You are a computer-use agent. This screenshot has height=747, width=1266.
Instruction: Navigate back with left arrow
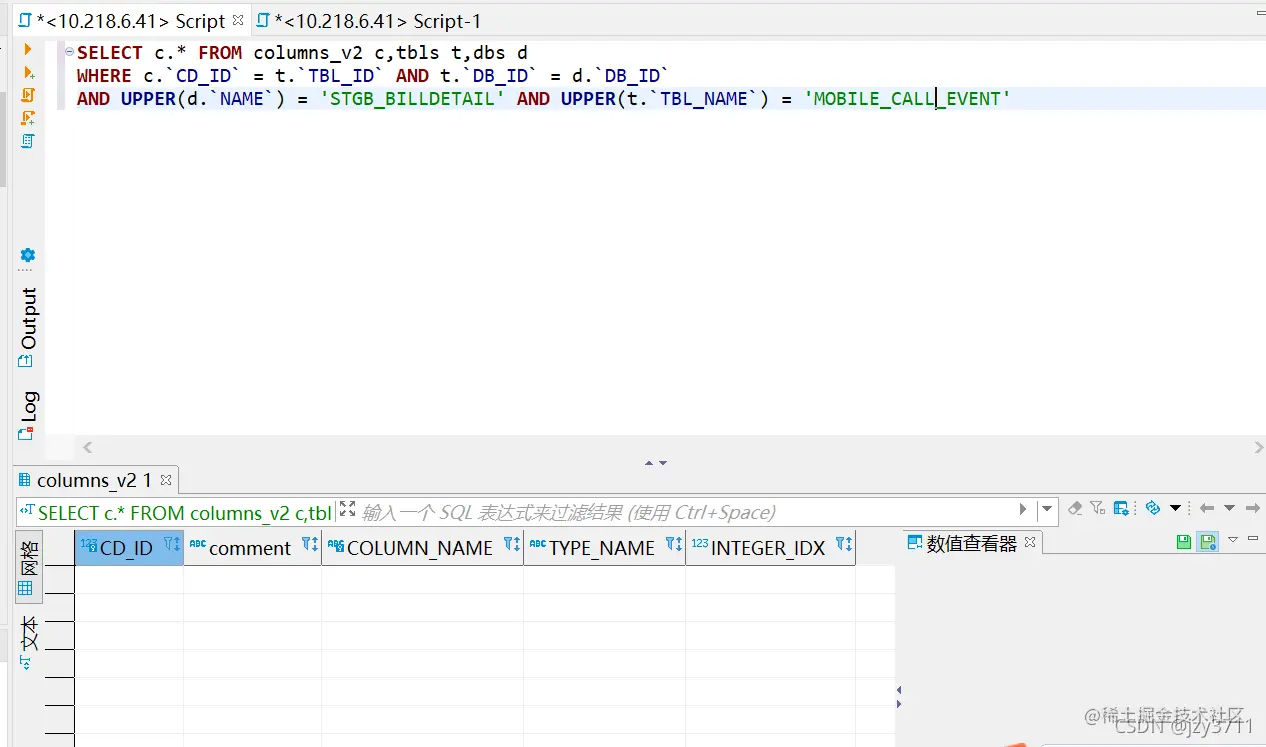coord(1206,508)
